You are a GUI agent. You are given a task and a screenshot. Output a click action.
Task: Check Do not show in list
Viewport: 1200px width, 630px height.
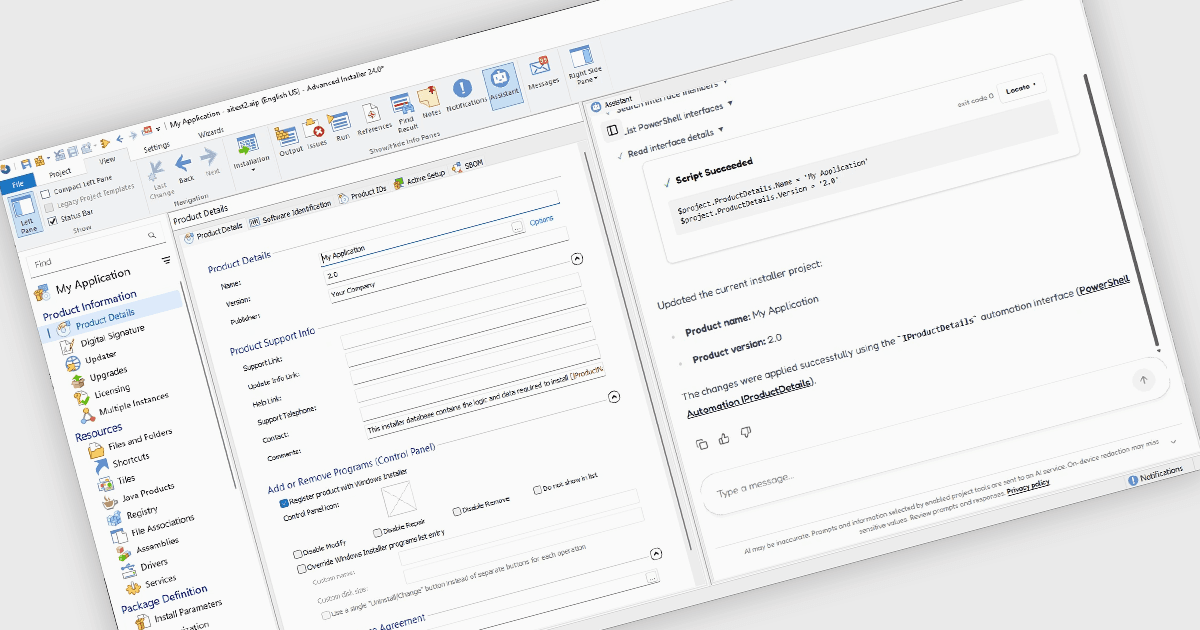pos(536,490)
